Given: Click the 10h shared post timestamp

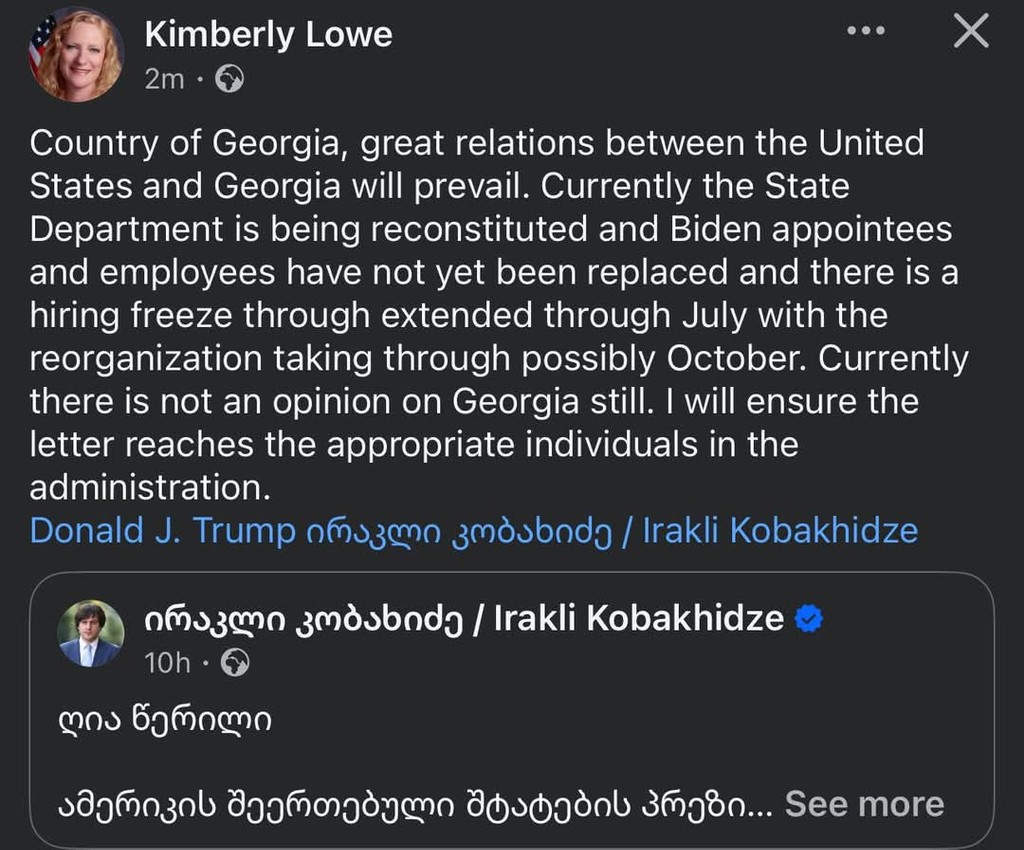Looking at the screenshot, I should (x=168, y=662).
